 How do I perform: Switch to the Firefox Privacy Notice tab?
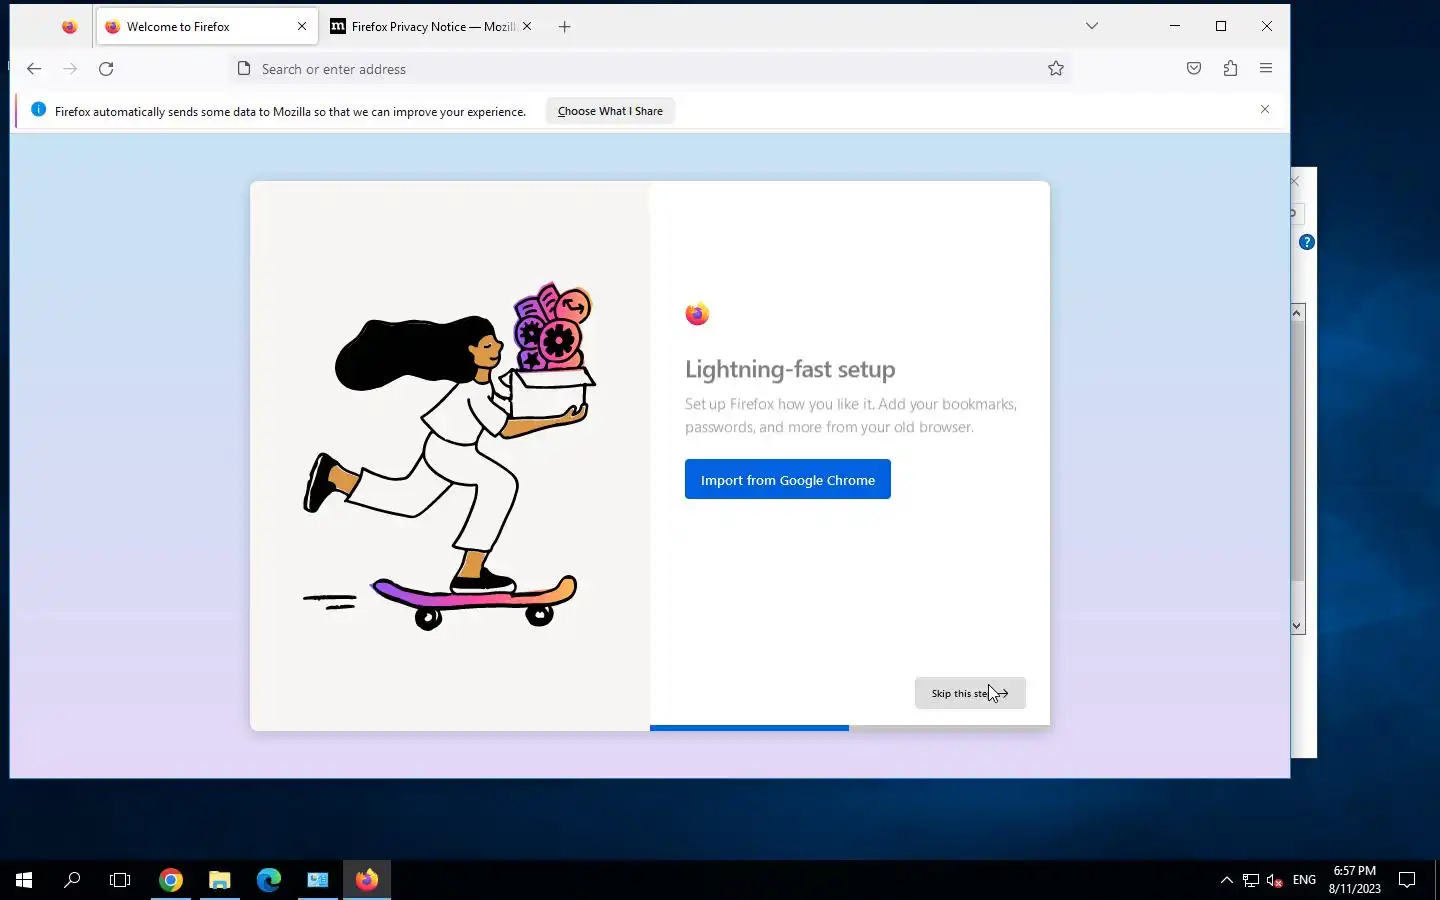[x=431, y=27]
